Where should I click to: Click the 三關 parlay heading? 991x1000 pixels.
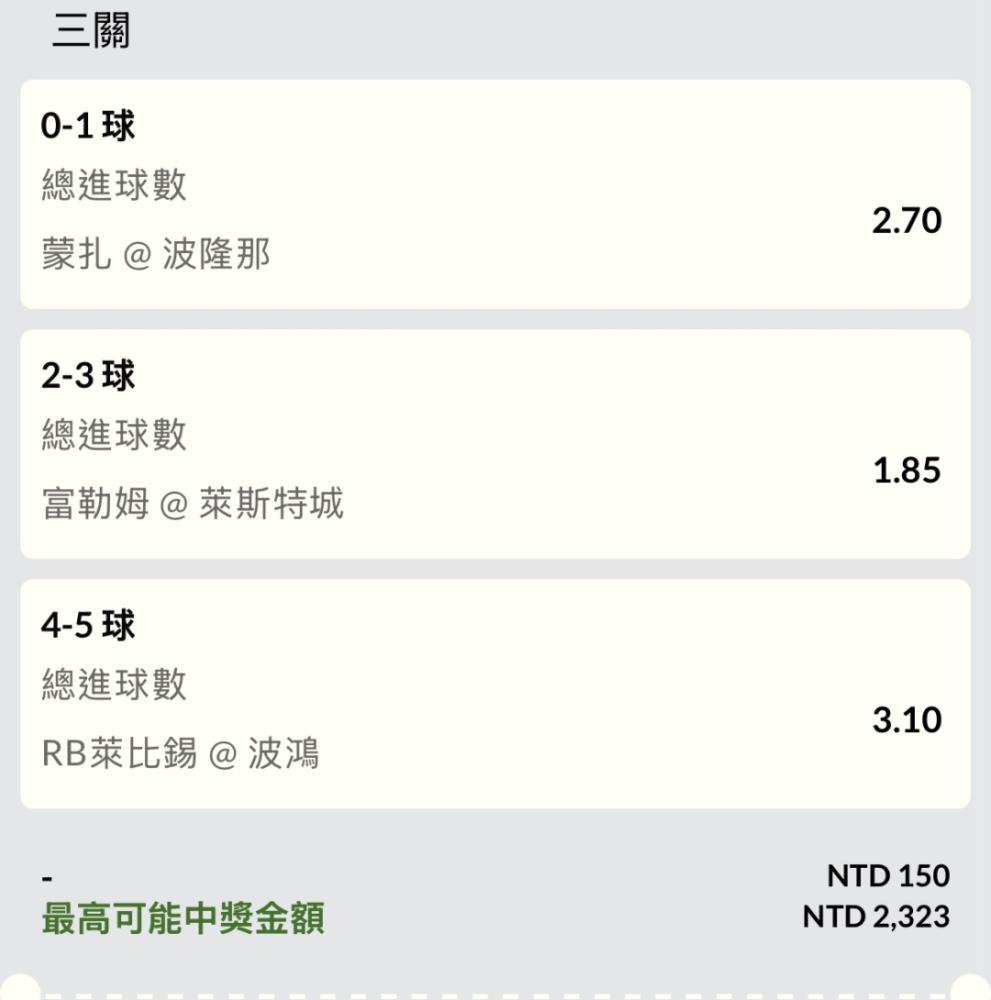click(x=90, y=32)
